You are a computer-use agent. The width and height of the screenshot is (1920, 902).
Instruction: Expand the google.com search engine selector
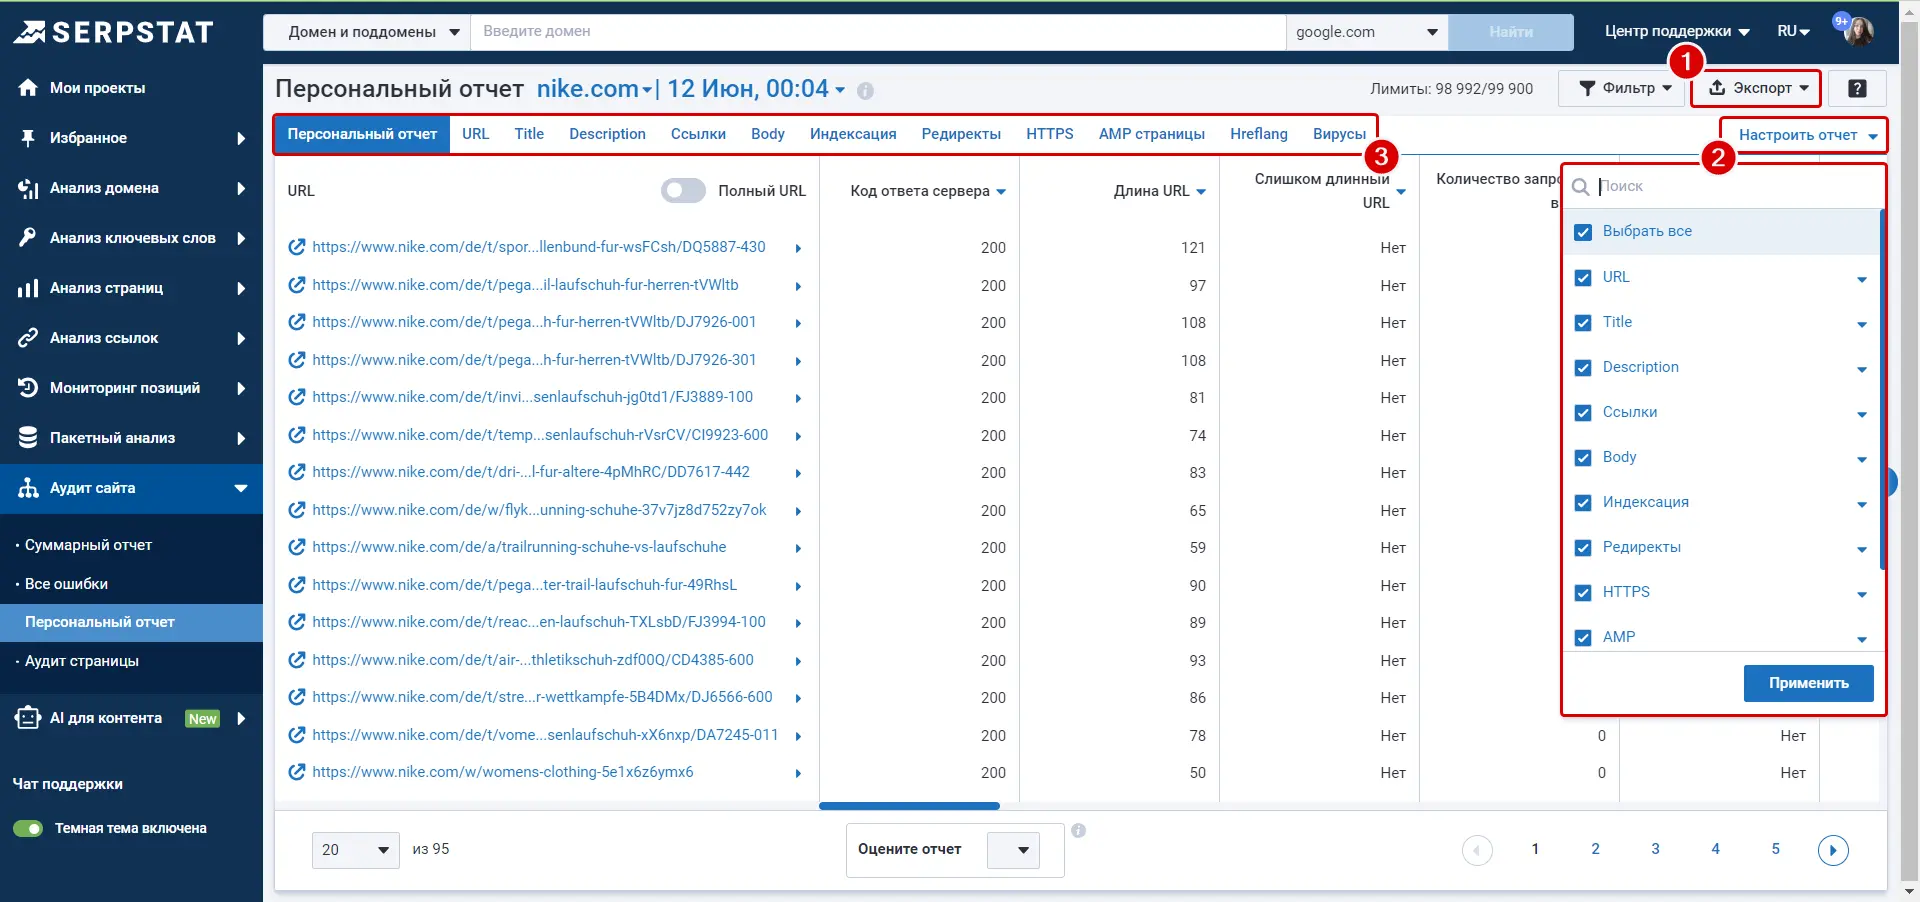coord(1365,32)
